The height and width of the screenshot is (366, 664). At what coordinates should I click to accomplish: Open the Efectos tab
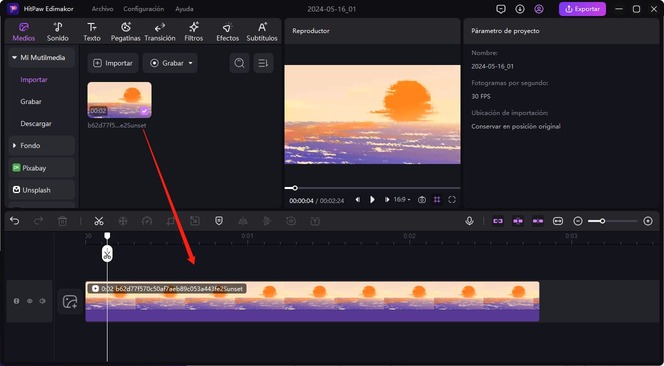pos(228,32)
